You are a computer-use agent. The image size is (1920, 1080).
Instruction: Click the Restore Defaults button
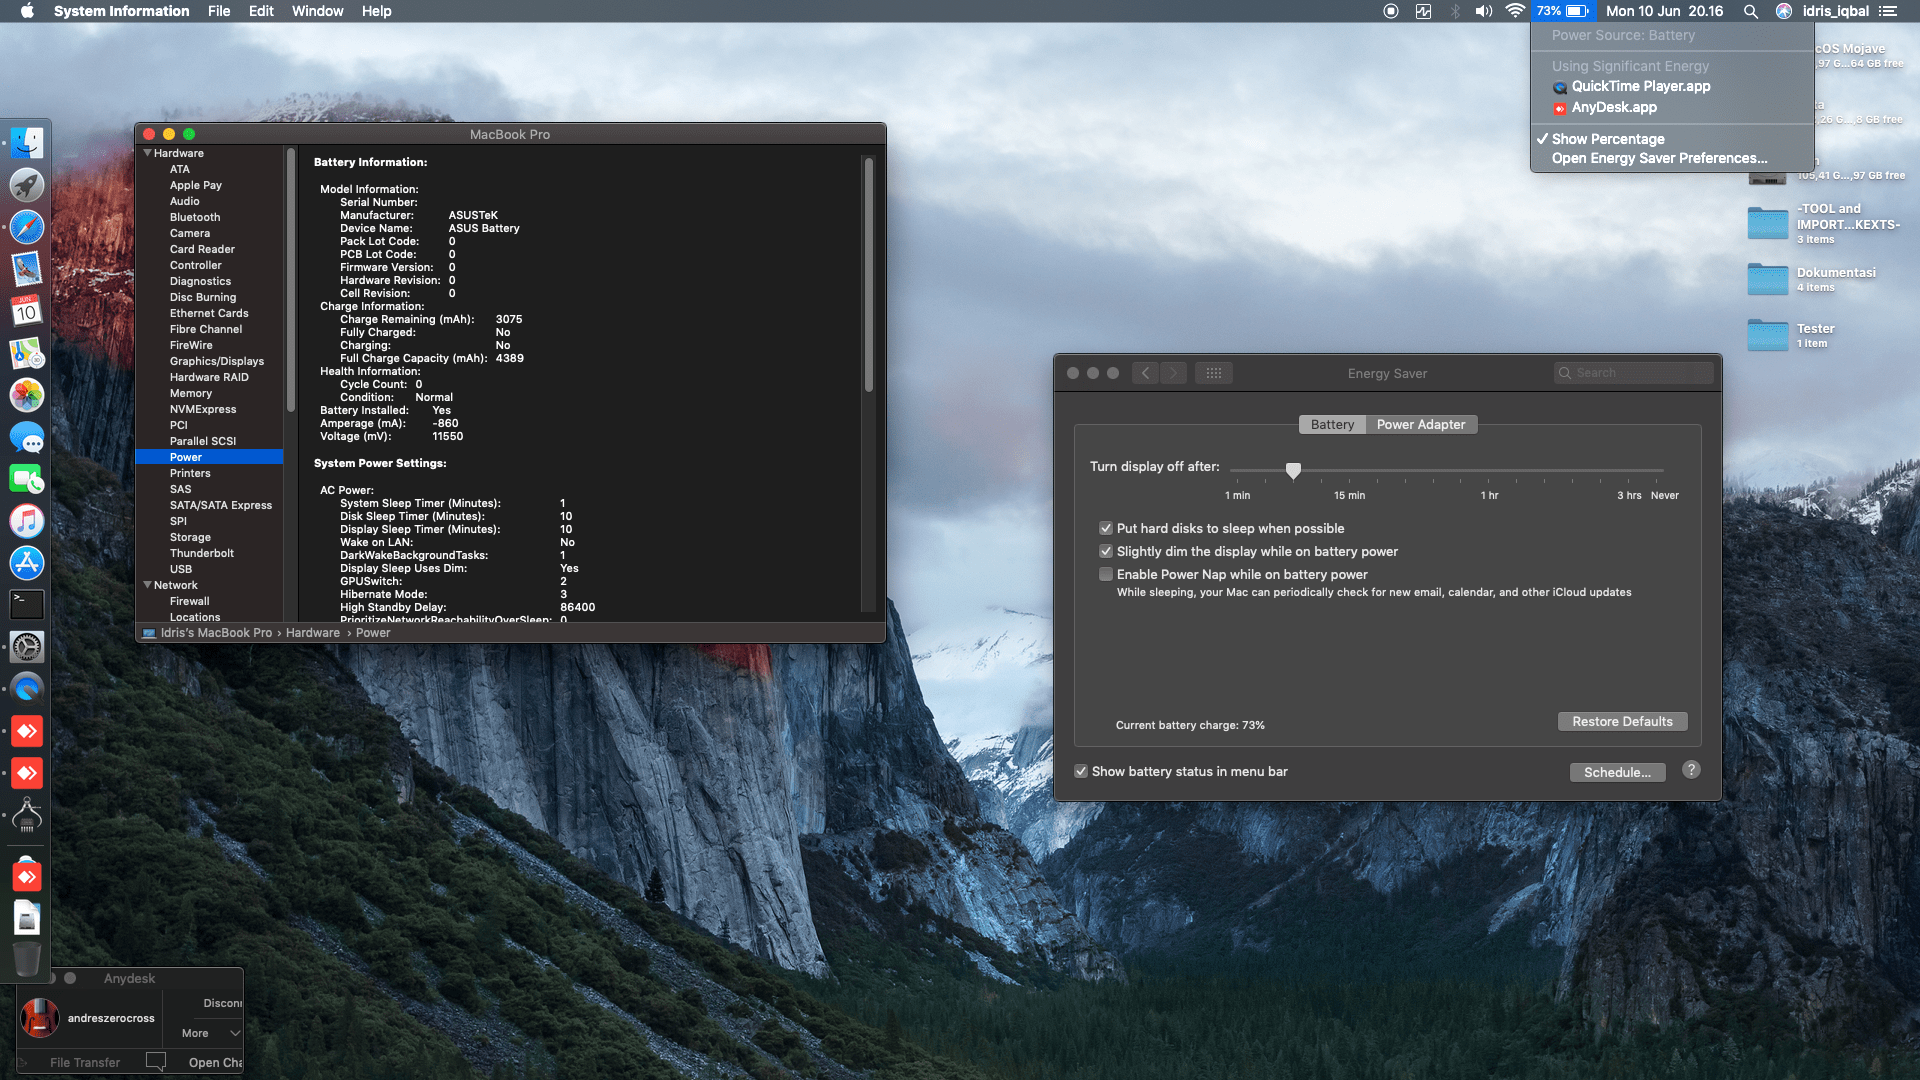click(x=1622, y=721)
